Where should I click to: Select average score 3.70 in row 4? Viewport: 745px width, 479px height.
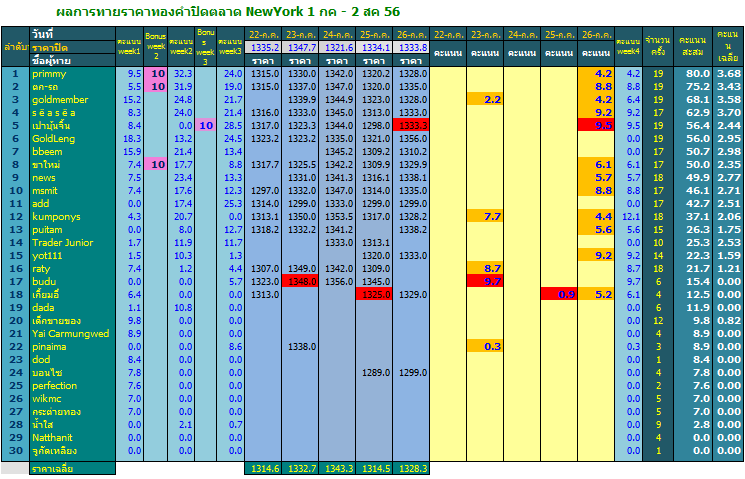[729, 113]
